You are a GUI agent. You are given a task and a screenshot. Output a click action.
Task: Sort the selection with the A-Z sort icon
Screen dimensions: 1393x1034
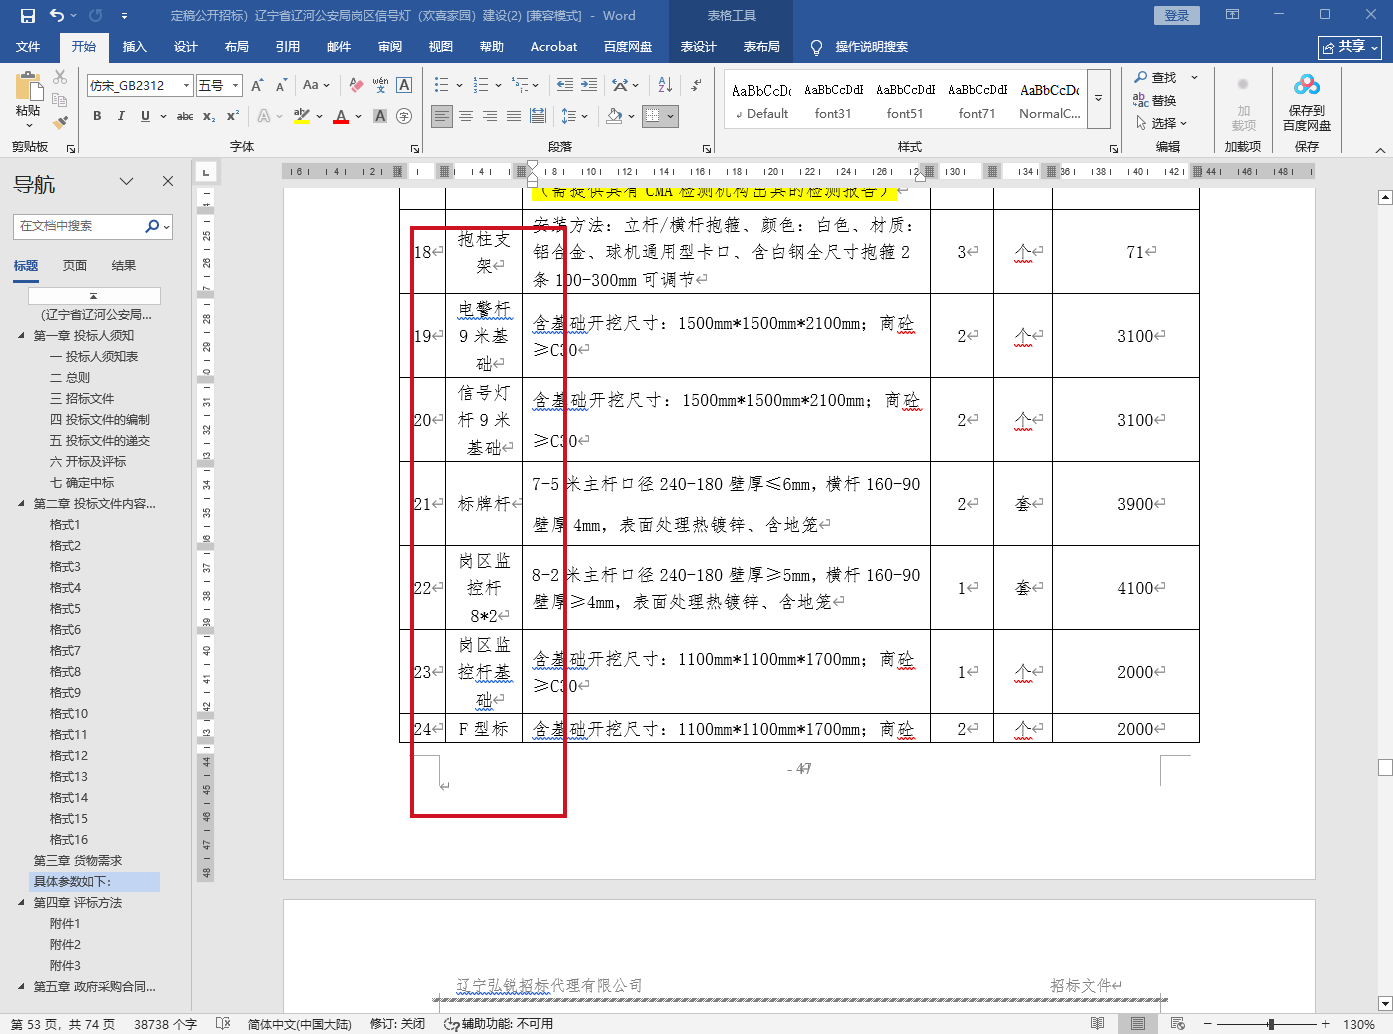point(666,86)
